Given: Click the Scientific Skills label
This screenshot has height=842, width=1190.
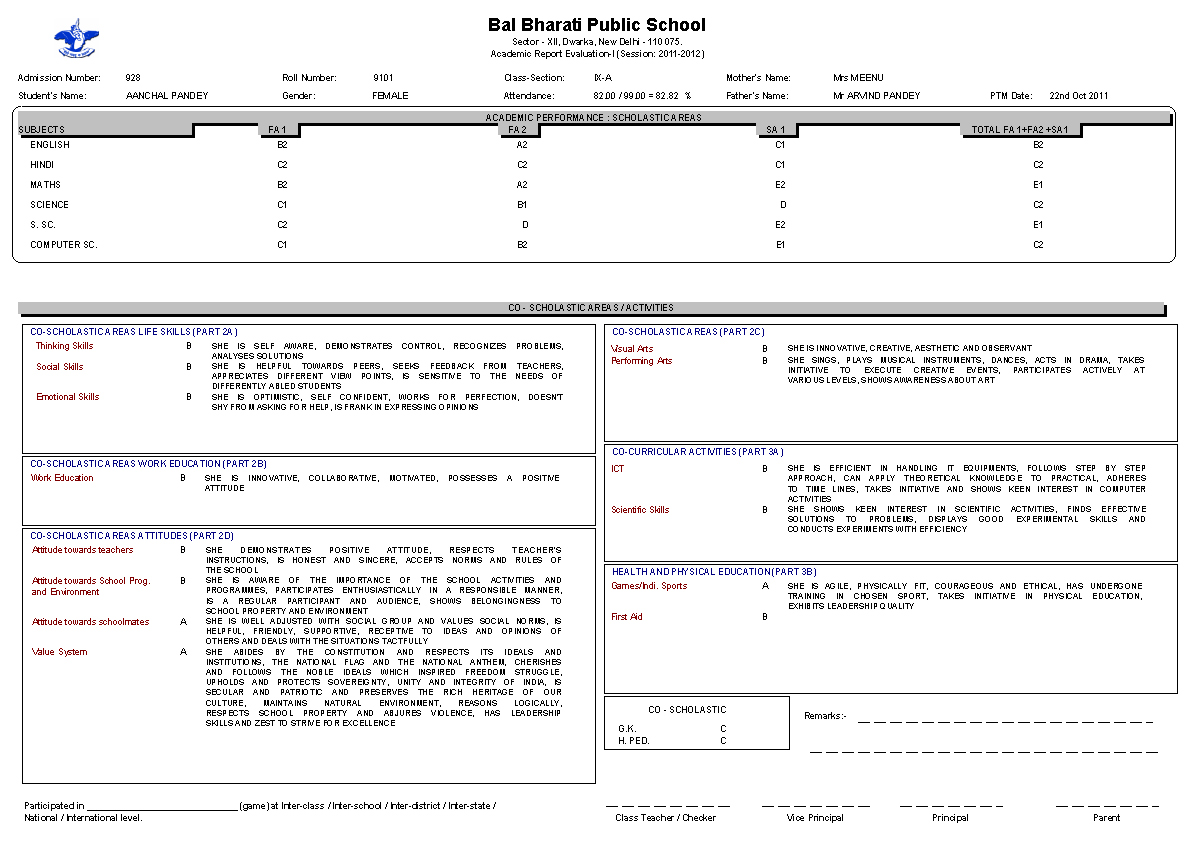Looking at the screenshot, I should point(640,510).
